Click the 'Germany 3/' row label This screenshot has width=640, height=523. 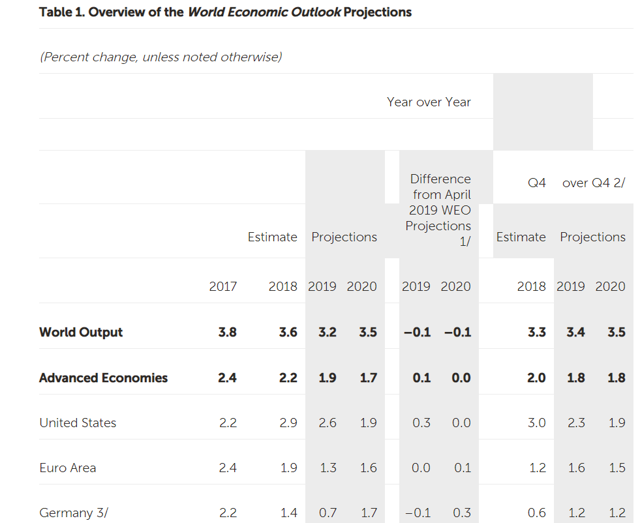[74, 513]
